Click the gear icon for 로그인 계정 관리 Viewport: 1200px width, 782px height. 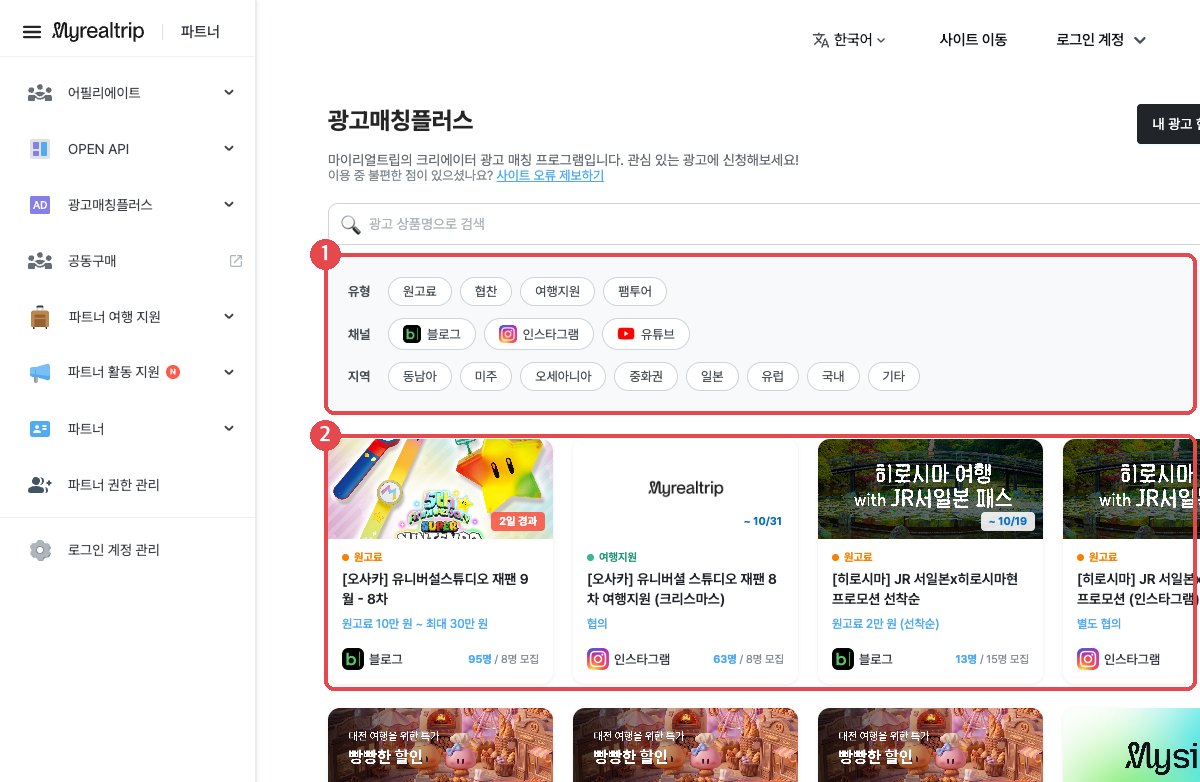click(x=40, y=550)
